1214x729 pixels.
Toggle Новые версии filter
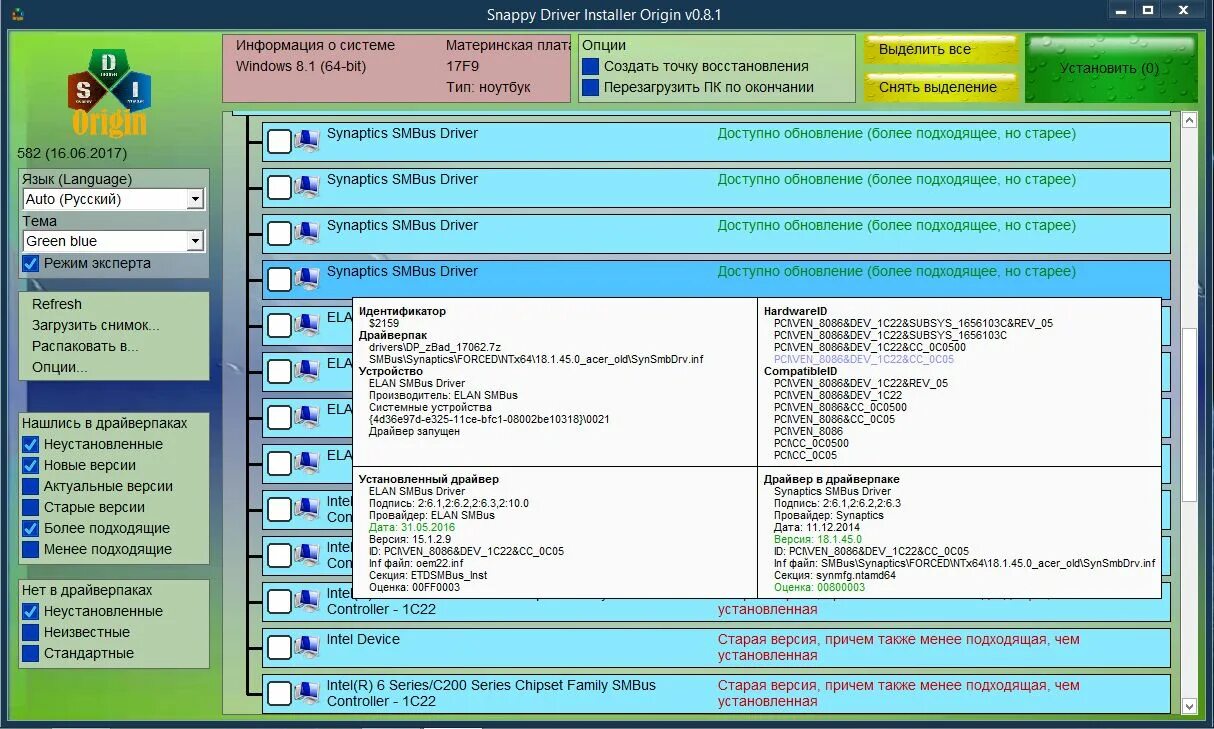[x=31, y=465]
